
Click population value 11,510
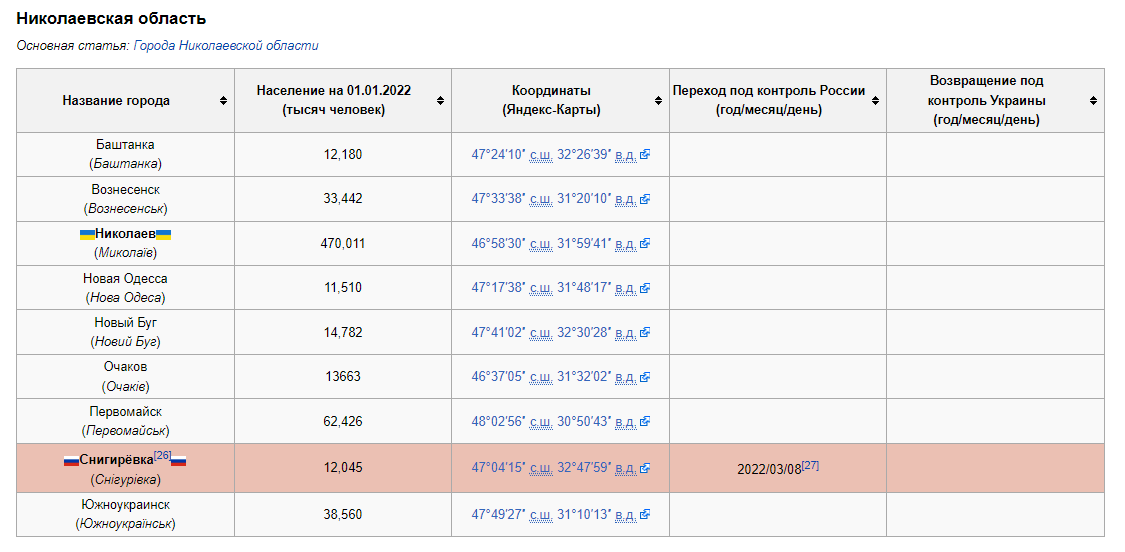pos(343,288)
